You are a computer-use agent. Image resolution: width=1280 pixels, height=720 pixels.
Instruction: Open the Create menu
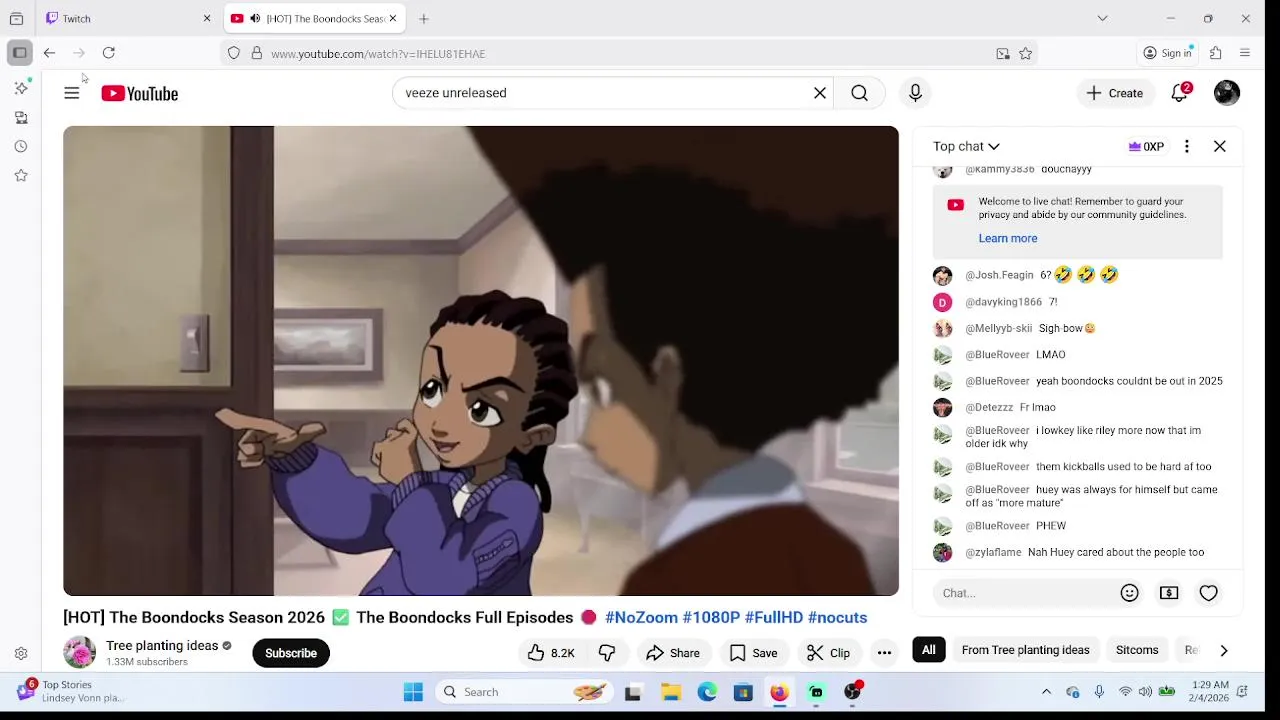coord(1115,93)
